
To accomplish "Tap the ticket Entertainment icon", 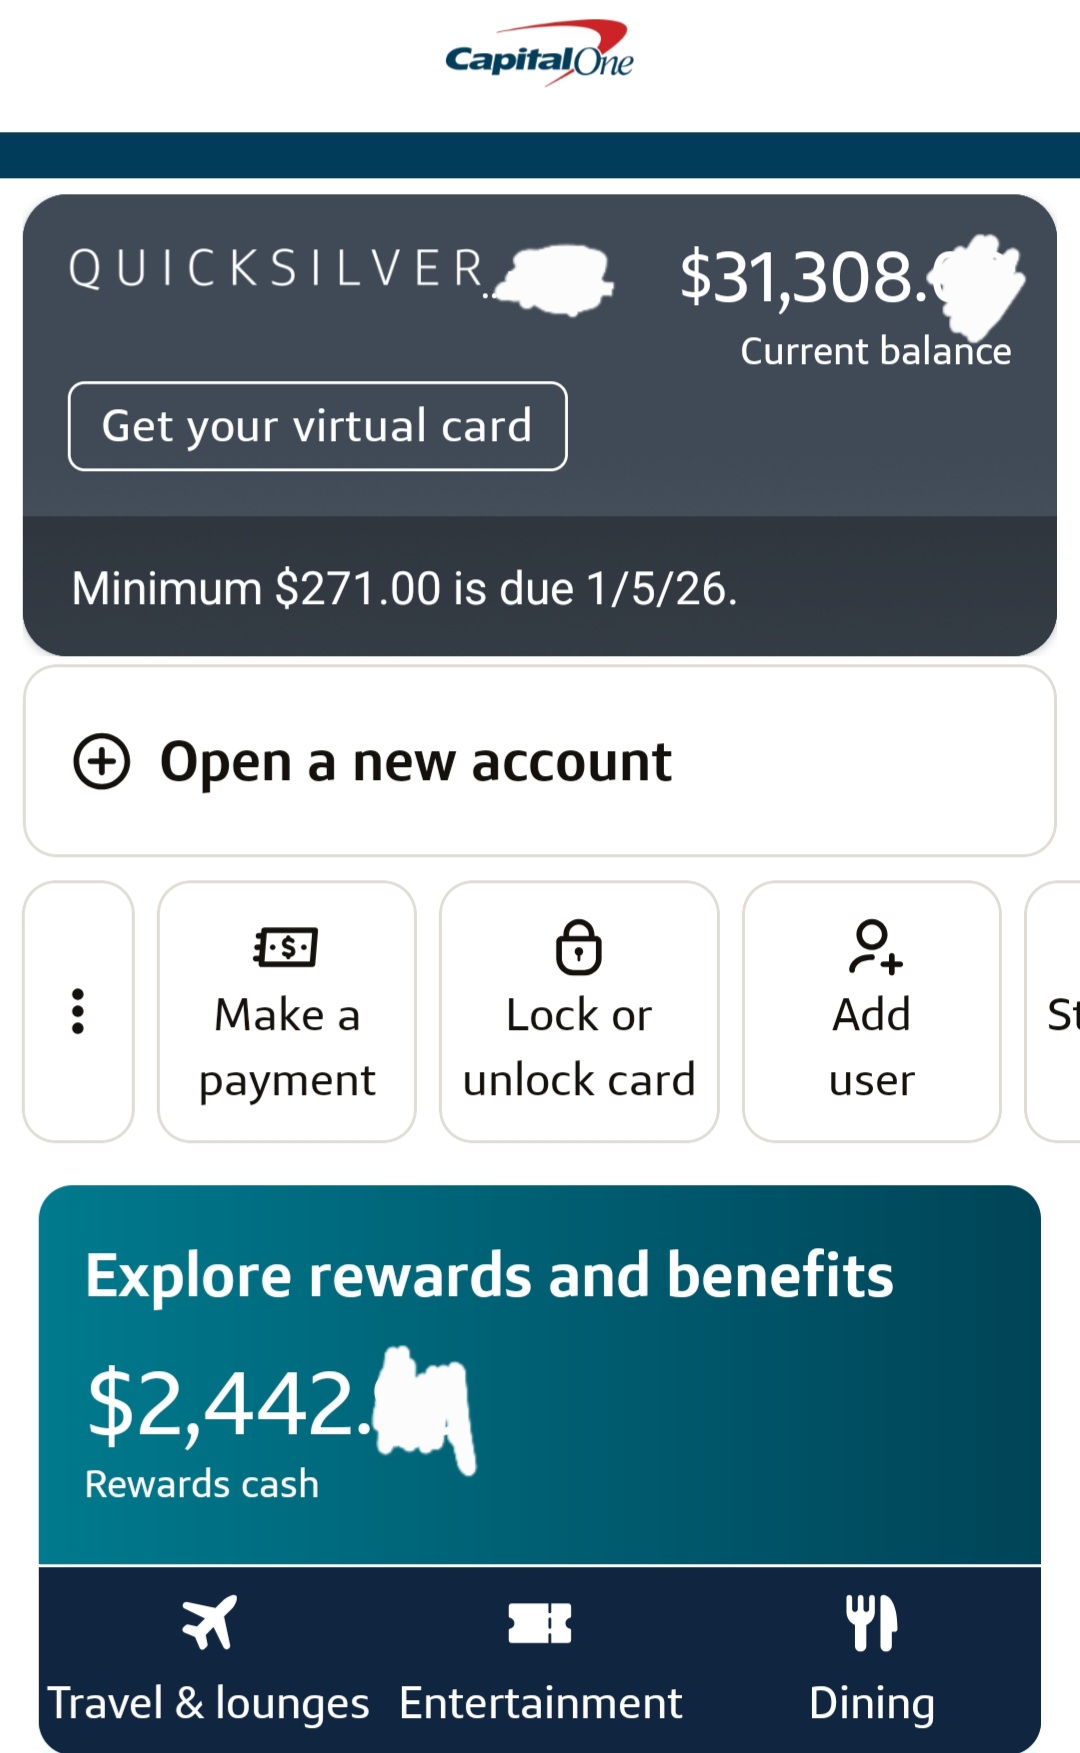I will coord(540,1622).
